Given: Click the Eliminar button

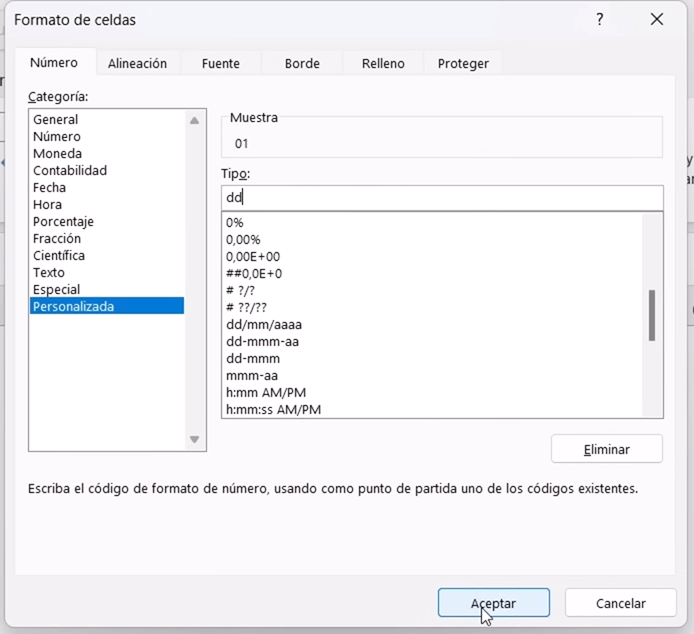Looking at the screenshot, I should tap(606, 449).
